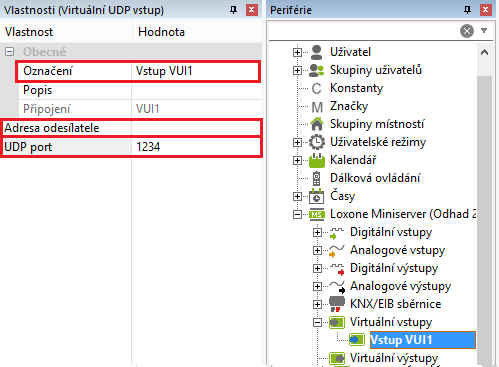Click the green MS Miniserver icon

[317, 214]
